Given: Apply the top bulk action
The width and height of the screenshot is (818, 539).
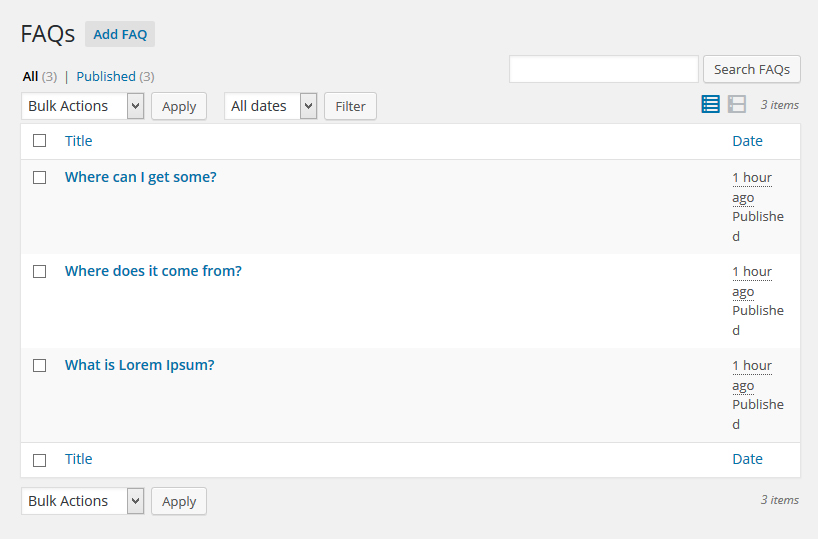Looking at the screenshot, I should 179,106.
